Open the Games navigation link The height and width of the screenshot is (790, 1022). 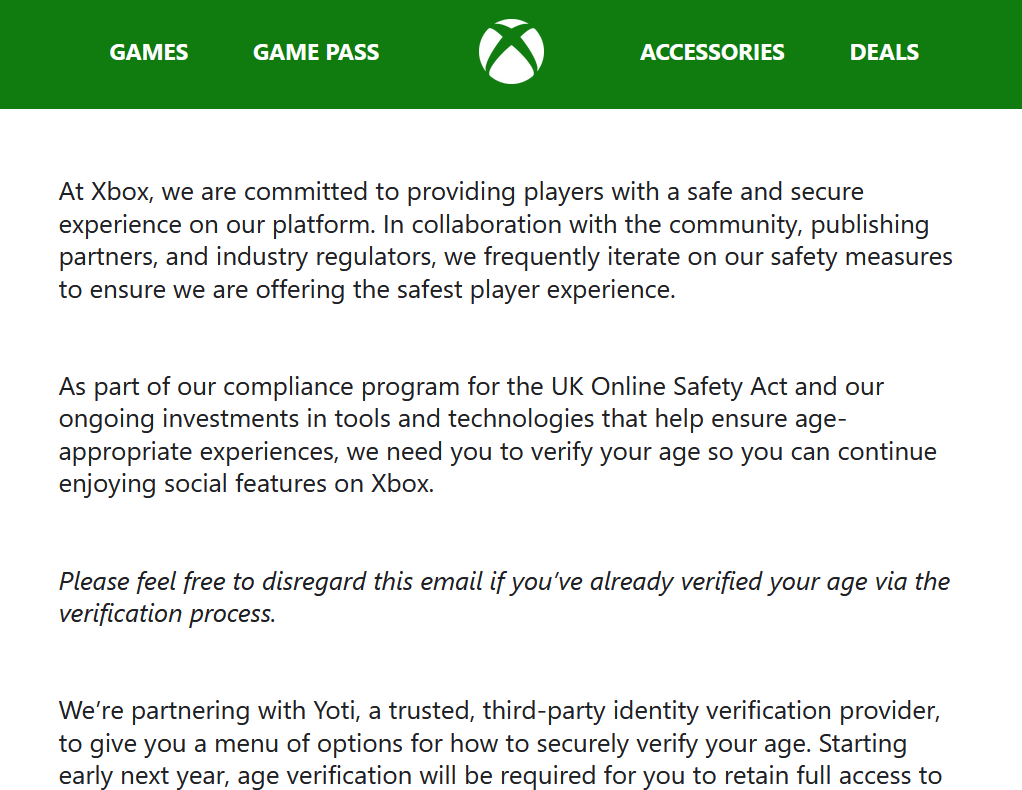click(149, 52)
